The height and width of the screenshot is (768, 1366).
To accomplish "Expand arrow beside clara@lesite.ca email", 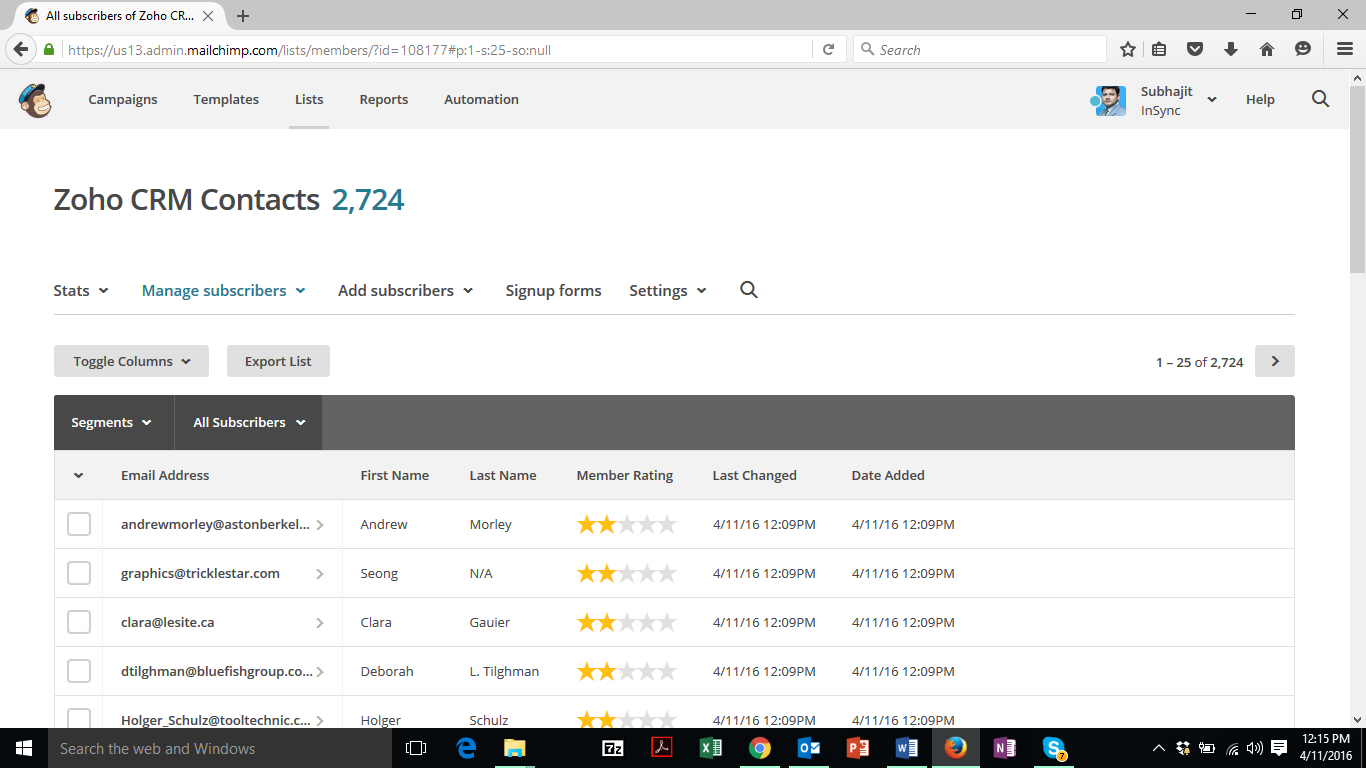I will [x=320, y=622].
